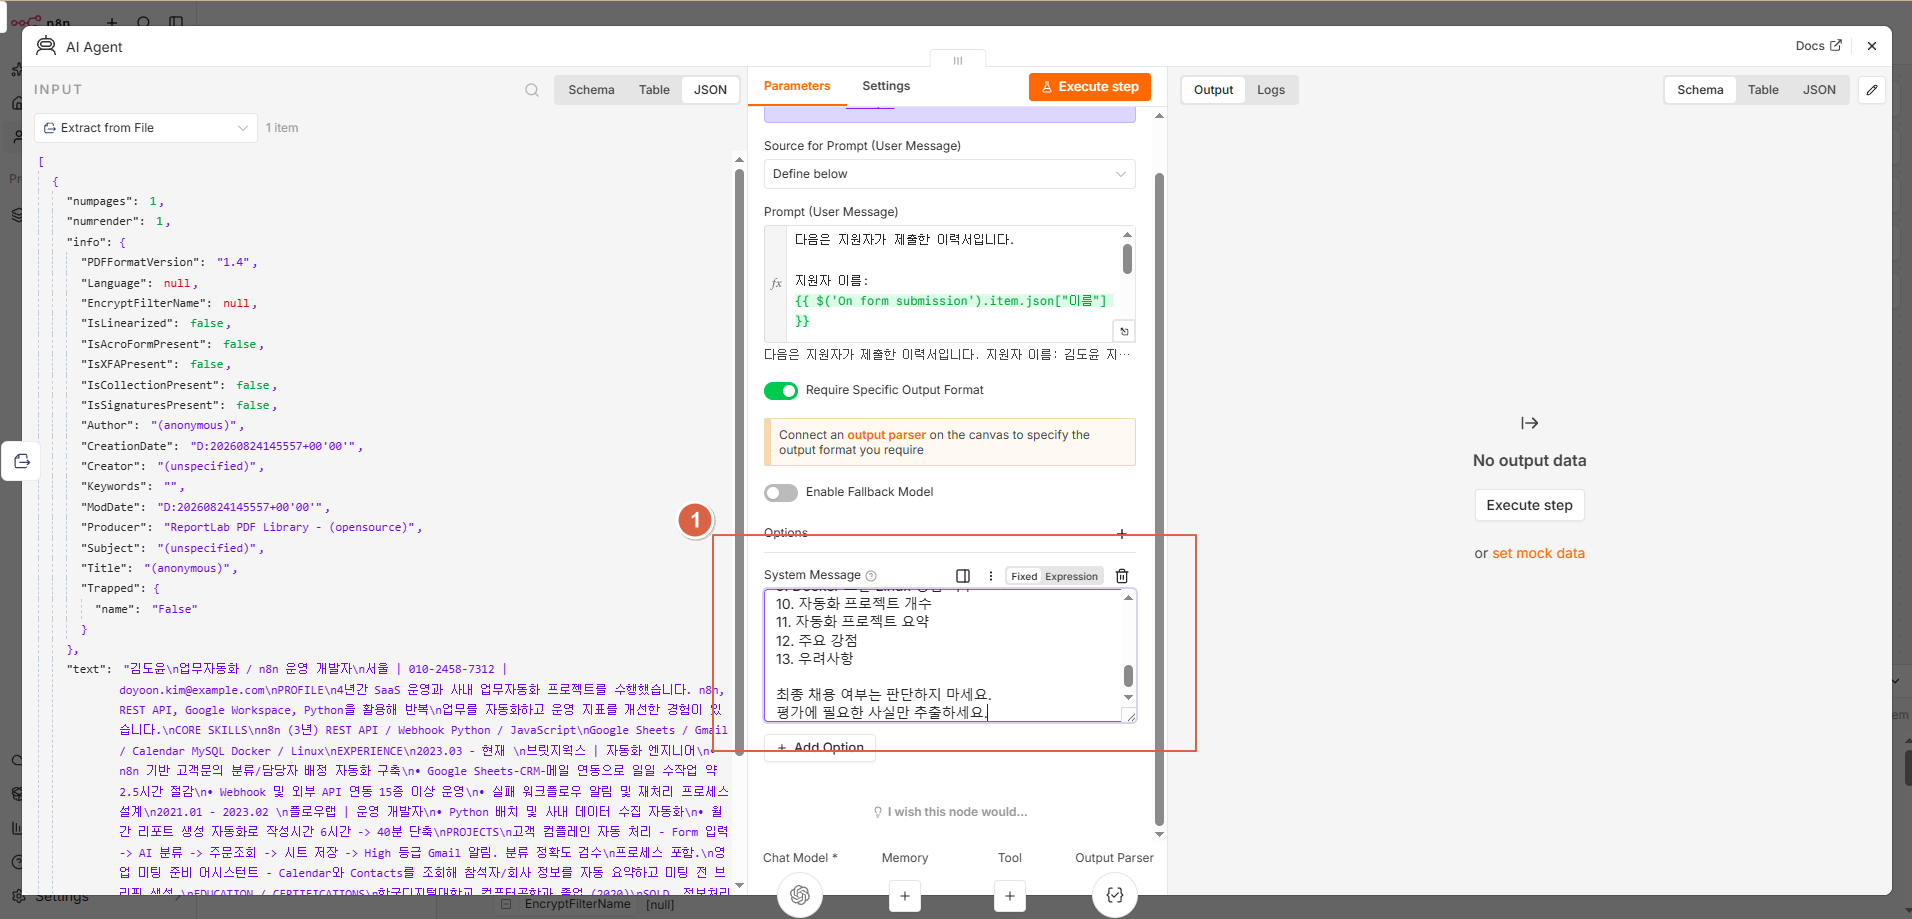The height and width of the screenshot is (919, 1912).
Task: Open set mock data link
Action: coord(1538,553)
